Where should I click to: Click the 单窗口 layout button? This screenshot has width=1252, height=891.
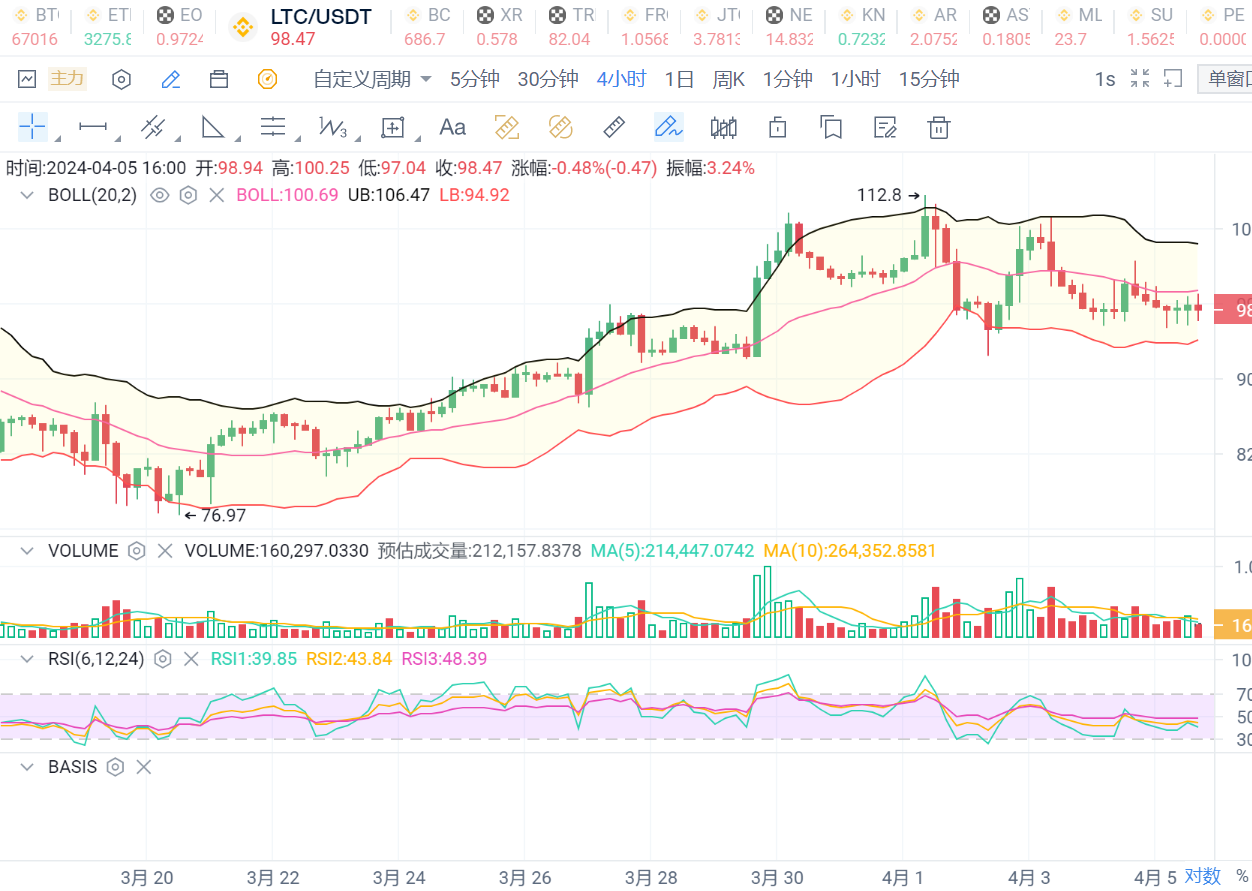coord(1227,79)
